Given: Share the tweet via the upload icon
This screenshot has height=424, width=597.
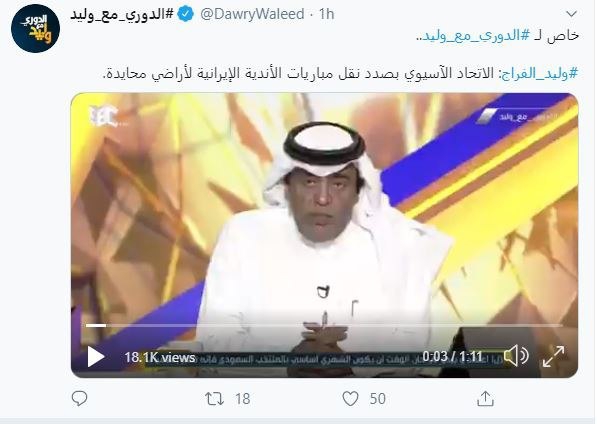Looking at the screenshot, I should (x=485, y=398).
